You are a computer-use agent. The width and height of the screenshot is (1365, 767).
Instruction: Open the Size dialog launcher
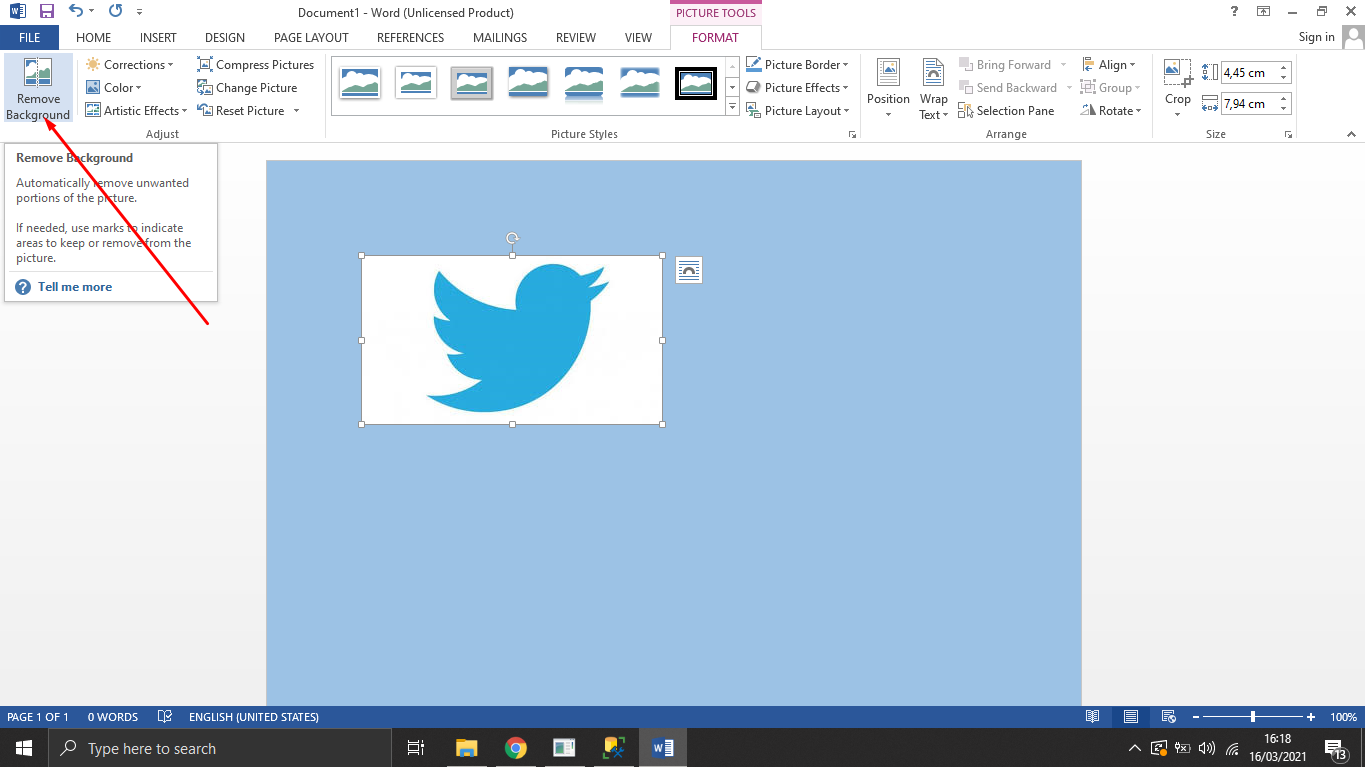(x=1288, y=134)
